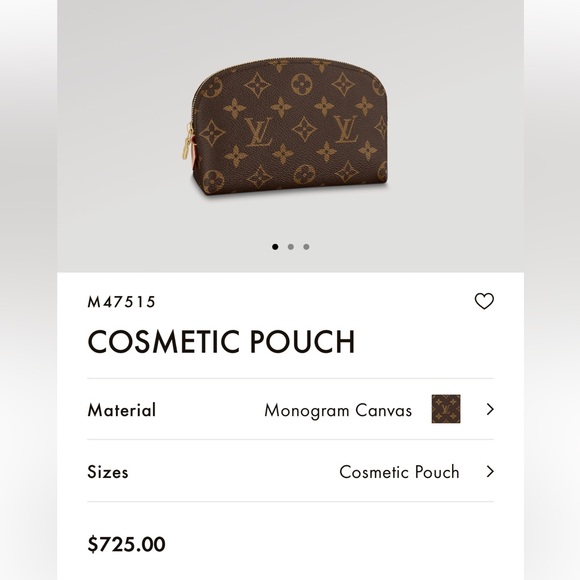Tap the COSMETIC POUCH product title
This screenshot has width=580, height=580.
point(221,341)
